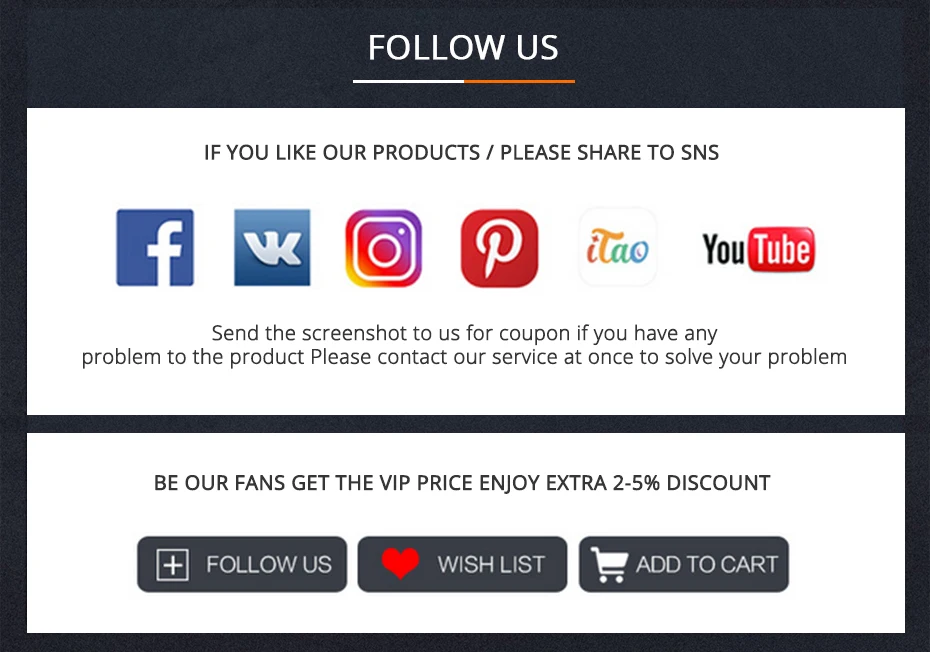Click the share to SNS headline text
930x652 pixels.
point(461,152)
